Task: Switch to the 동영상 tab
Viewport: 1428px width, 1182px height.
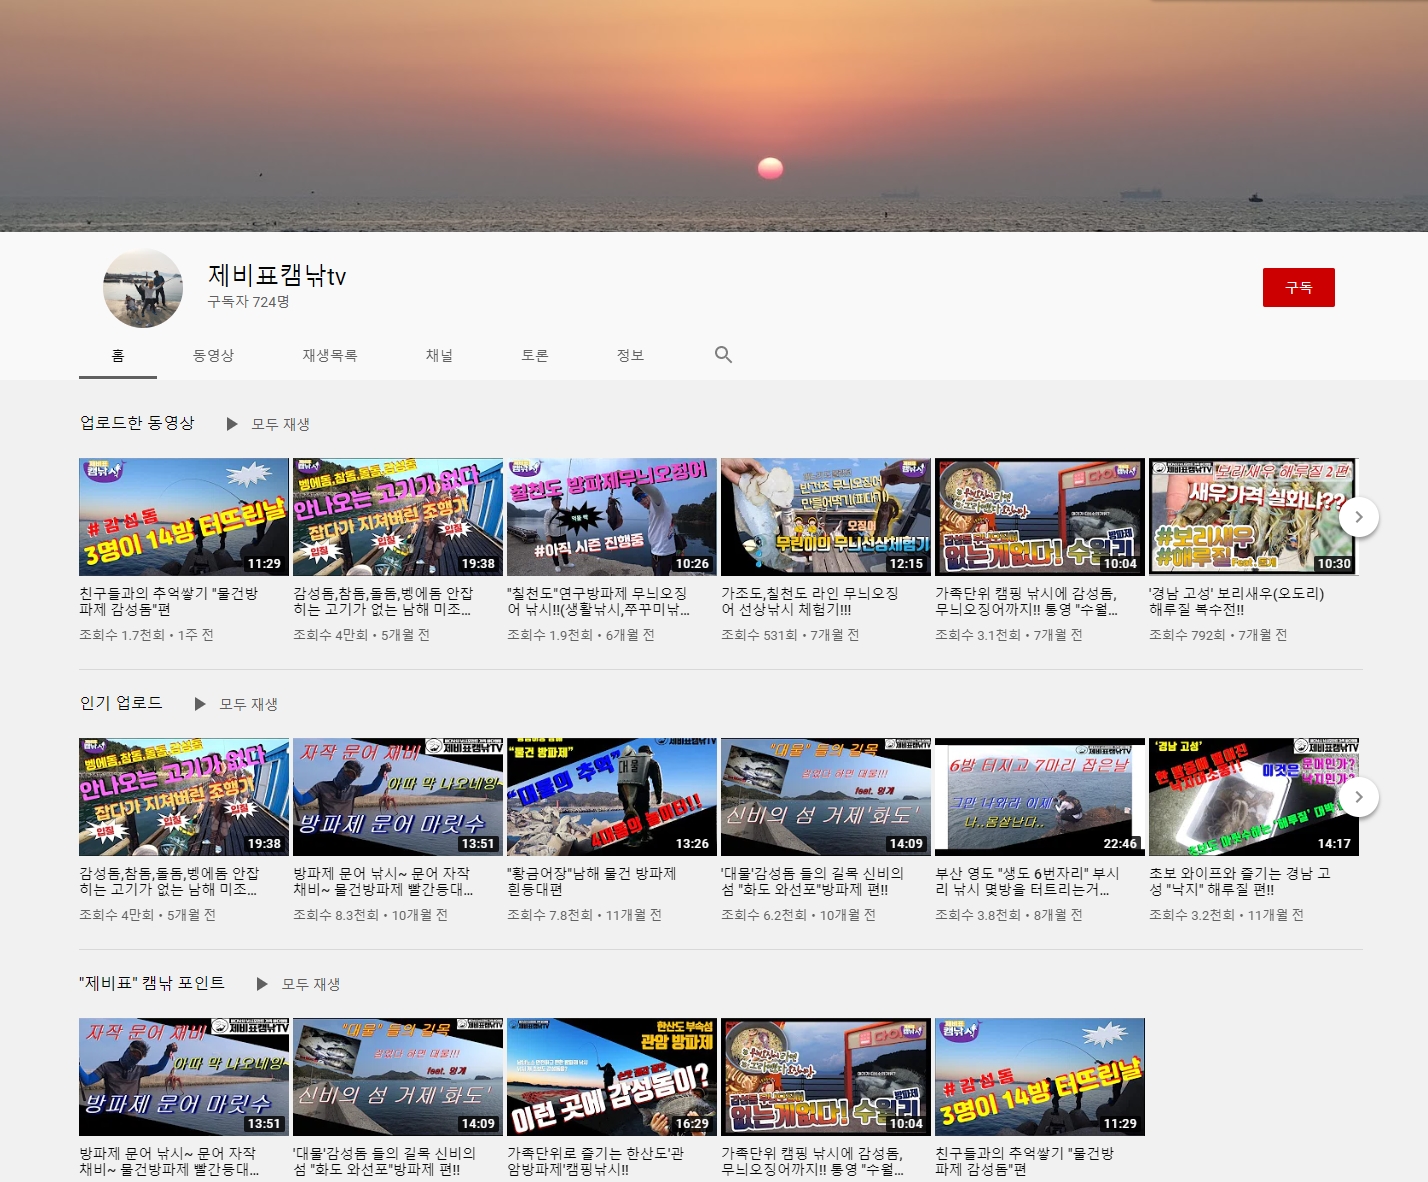Action: (213, 355)
